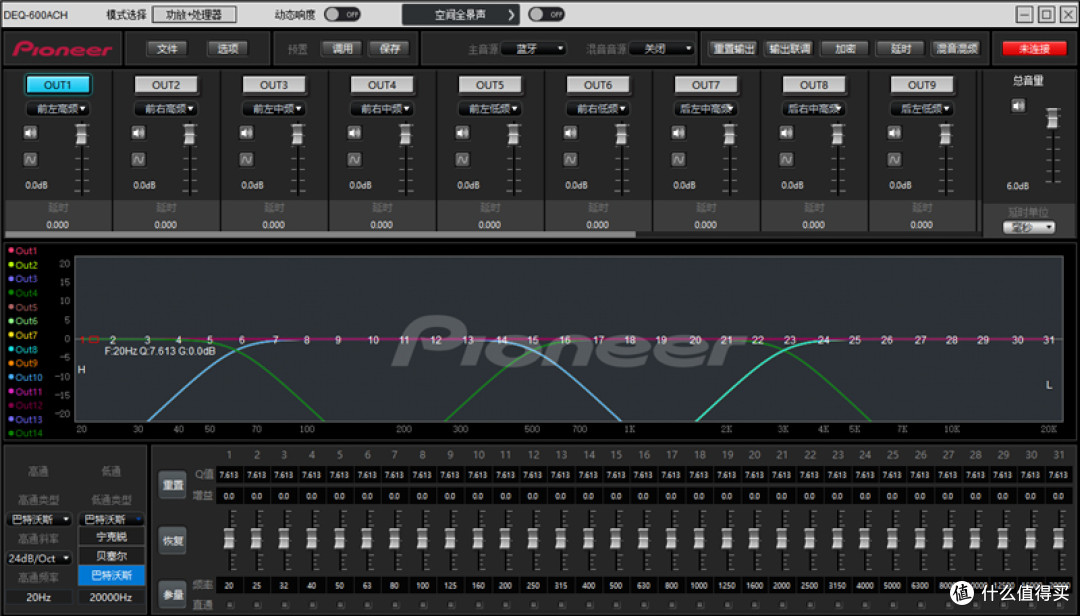
Task: Open OUT2 前右高频 channel type dropdown
Action: (166, 109)
